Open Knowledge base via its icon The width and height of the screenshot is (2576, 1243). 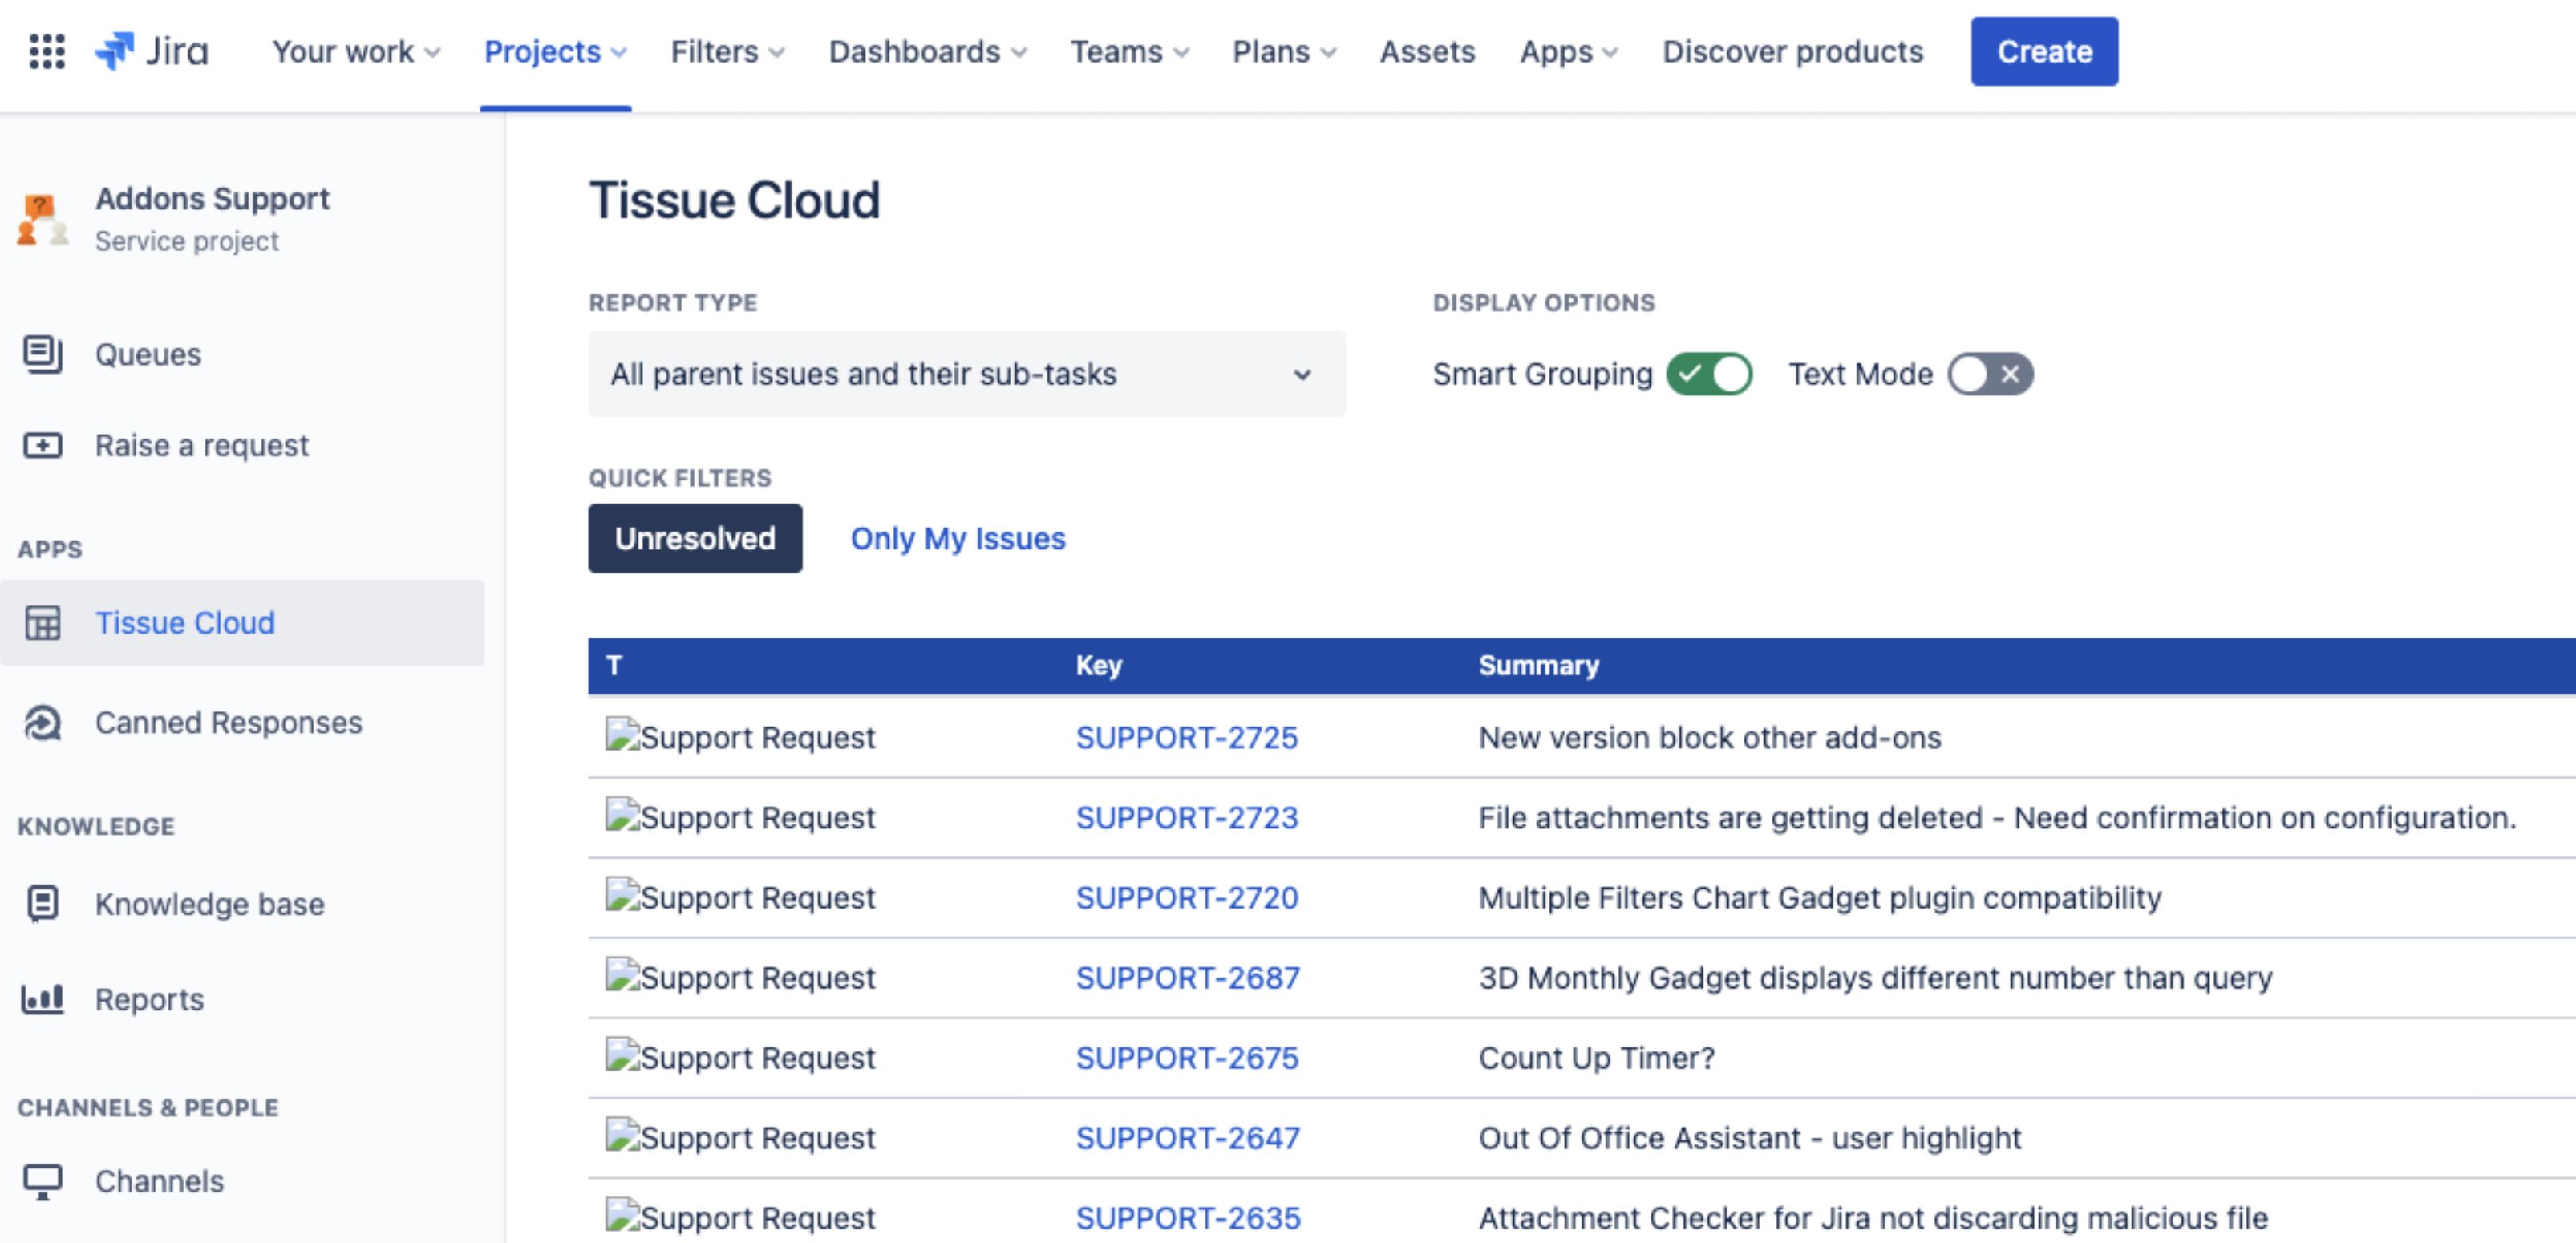[43, 903]
